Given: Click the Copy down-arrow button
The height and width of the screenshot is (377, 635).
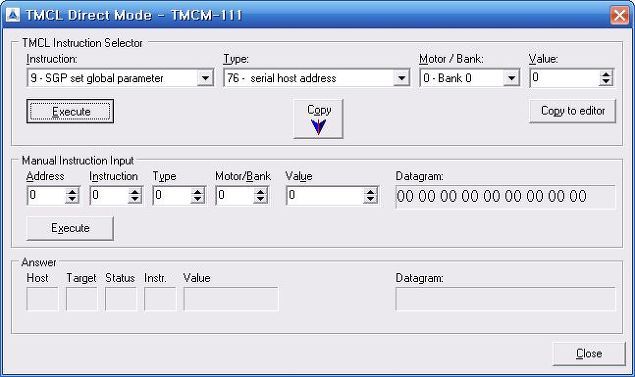Looking at the screenshot, I should click(318, 119).
